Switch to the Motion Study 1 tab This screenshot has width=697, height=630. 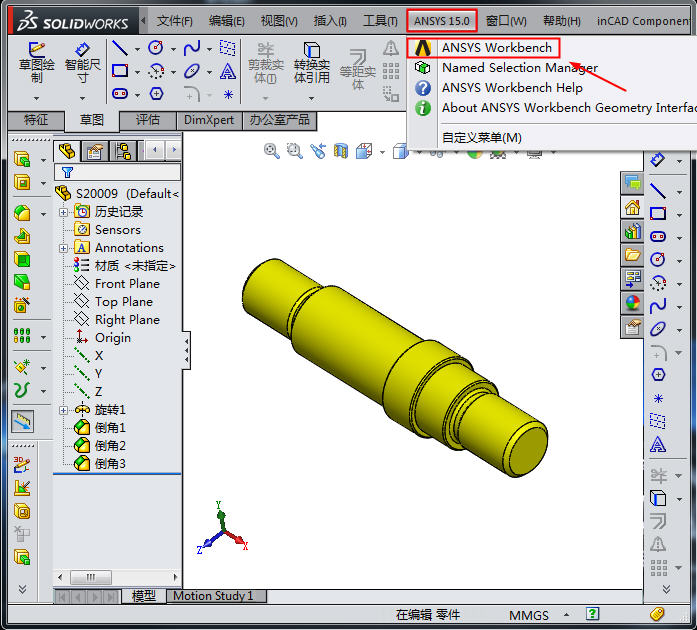[x=213, y=596]
